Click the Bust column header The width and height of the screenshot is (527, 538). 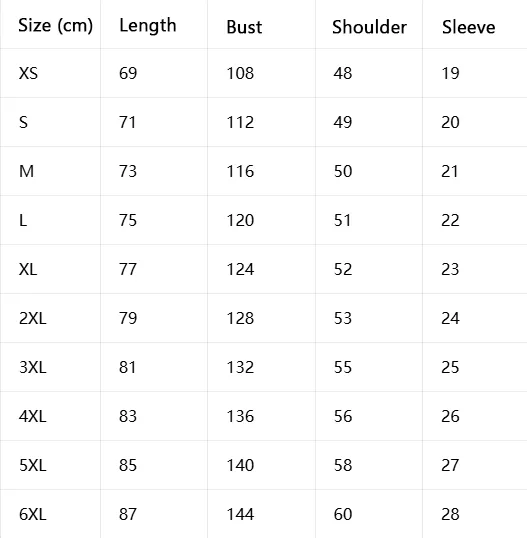[244, 27]
